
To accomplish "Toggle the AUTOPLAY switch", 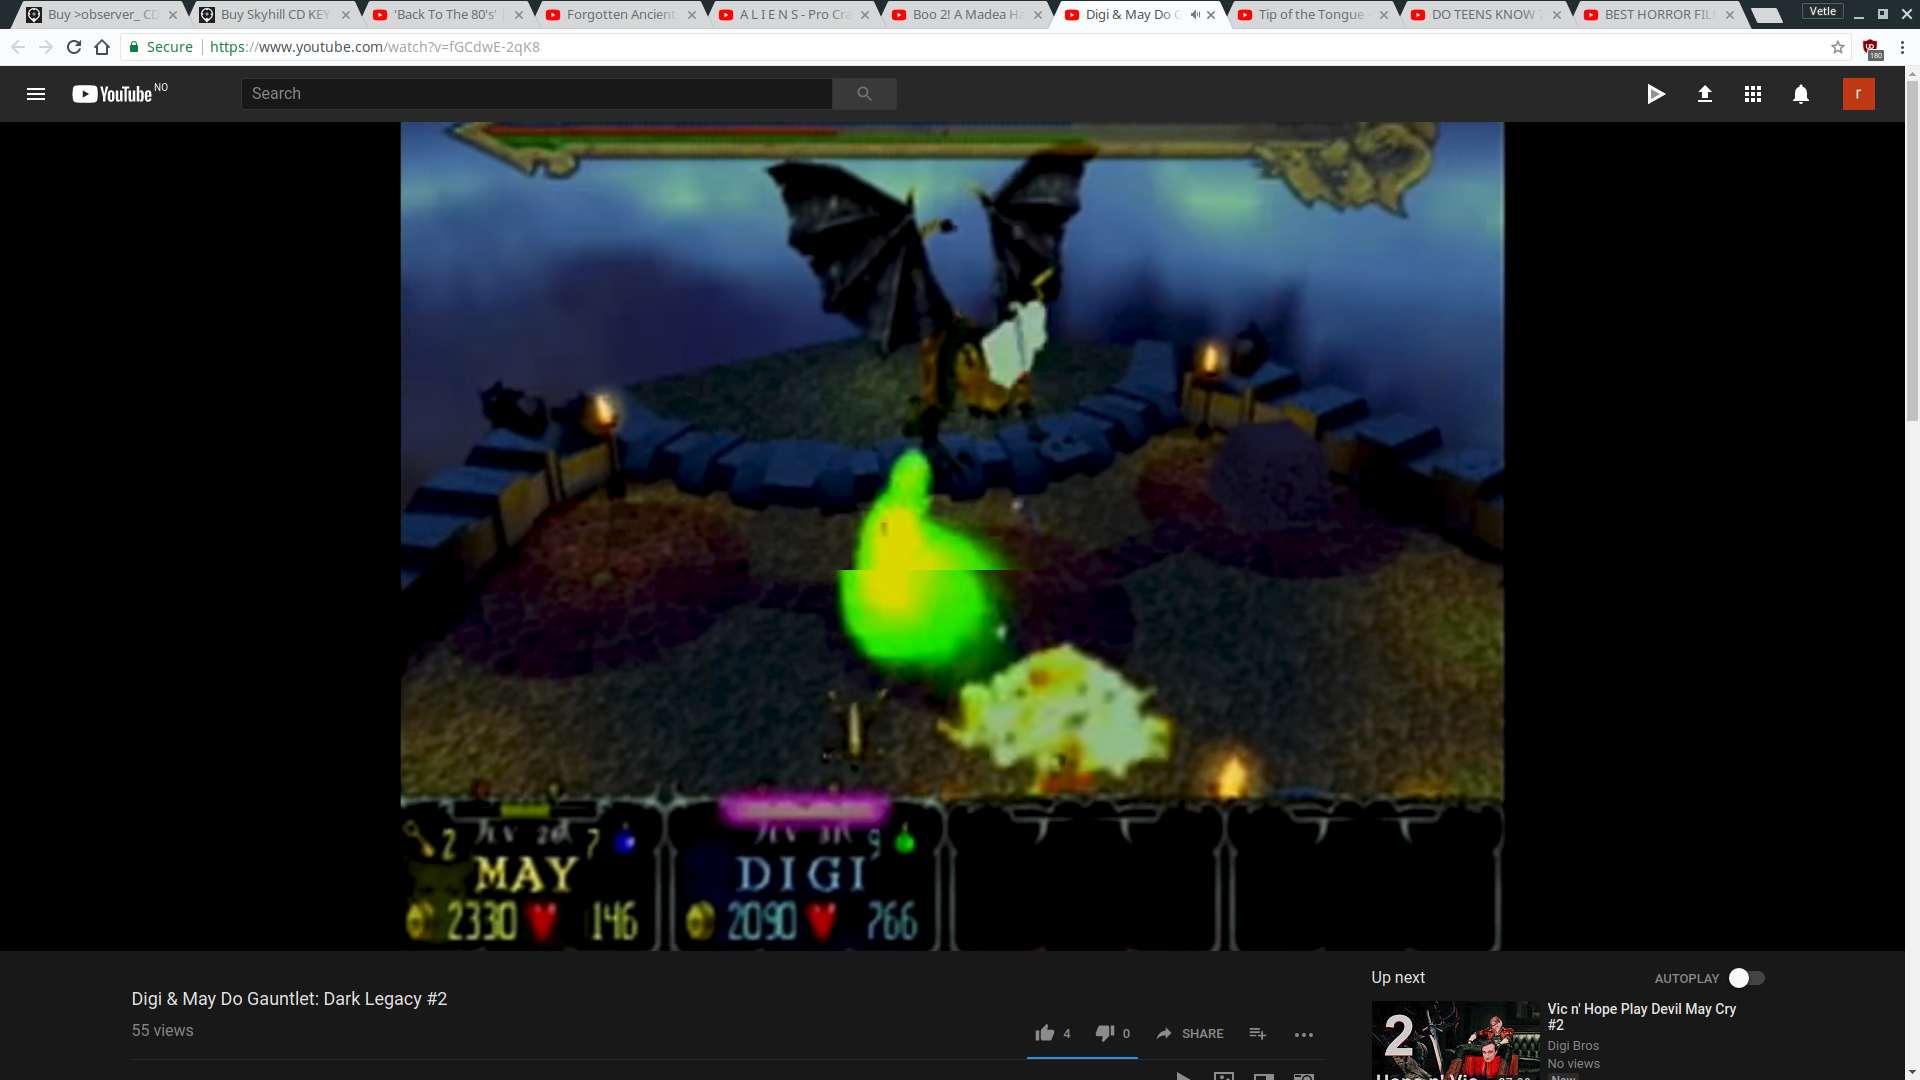I will coord(1747,978).
